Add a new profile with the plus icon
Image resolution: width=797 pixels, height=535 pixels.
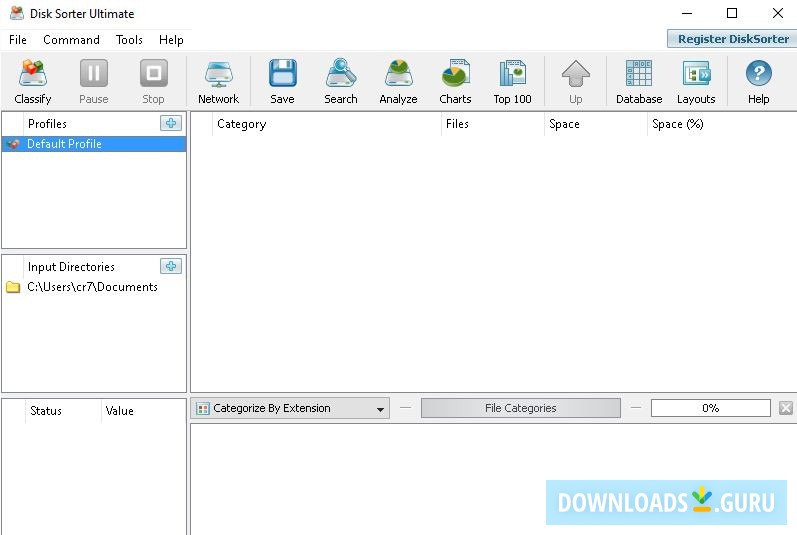(x=171, y=123)
